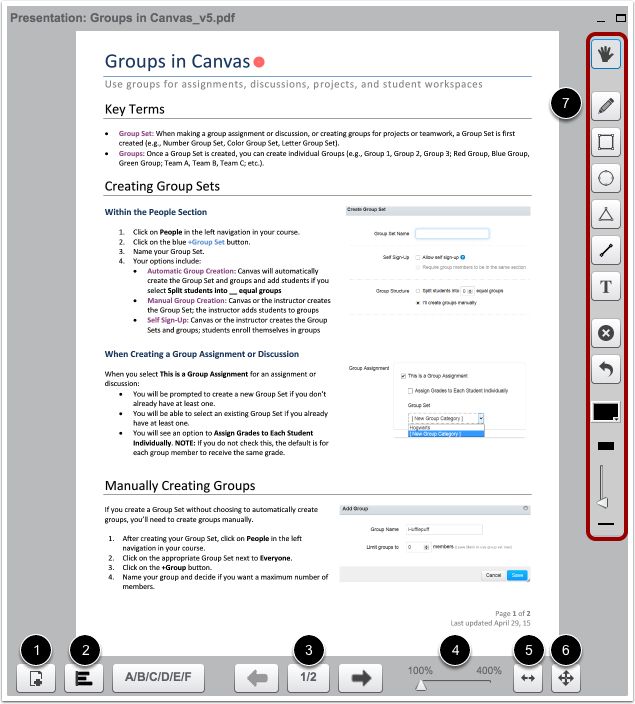This screenshot has width=635, height=704.
Task: Click the A/B/C/D/E/F poll button
Action: pyautogui.click(x=158, y=677)
